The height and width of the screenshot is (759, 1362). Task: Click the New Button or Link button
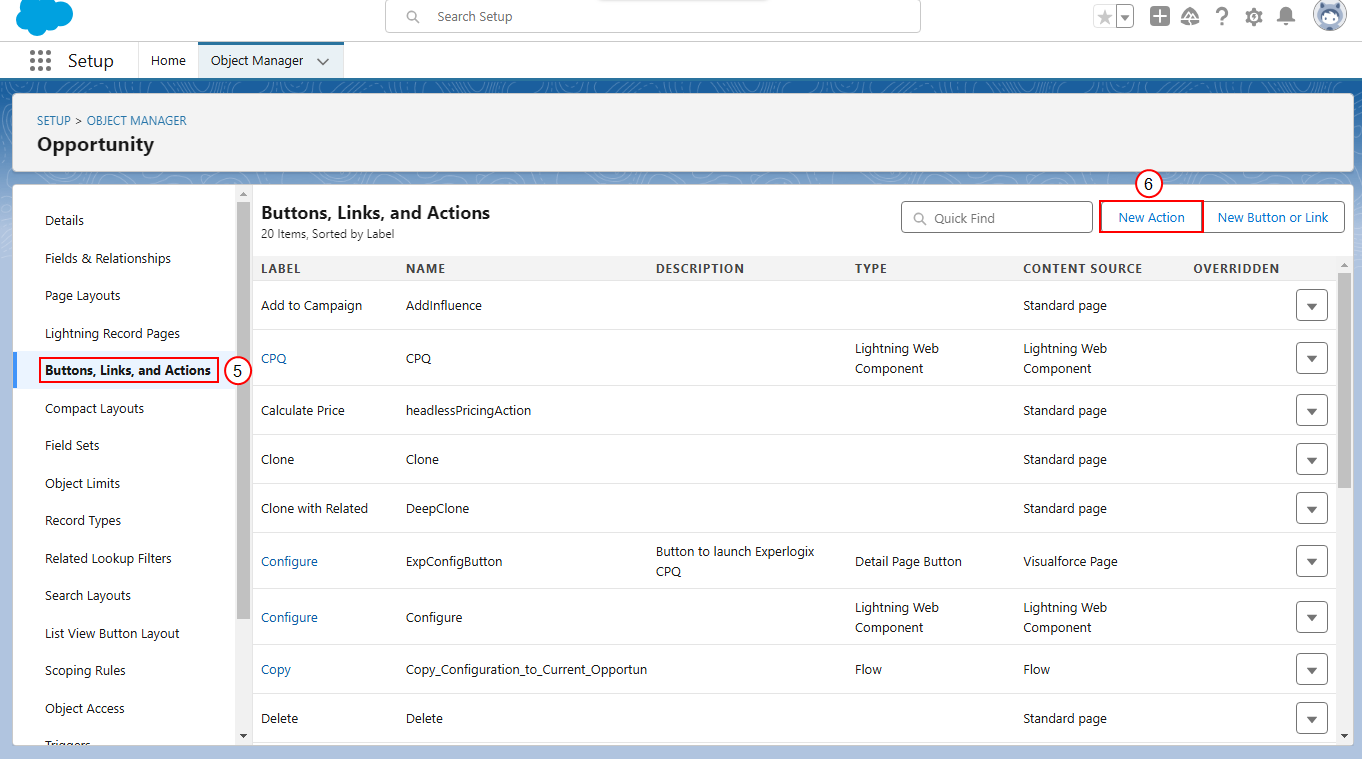[x=1273, y=217]
